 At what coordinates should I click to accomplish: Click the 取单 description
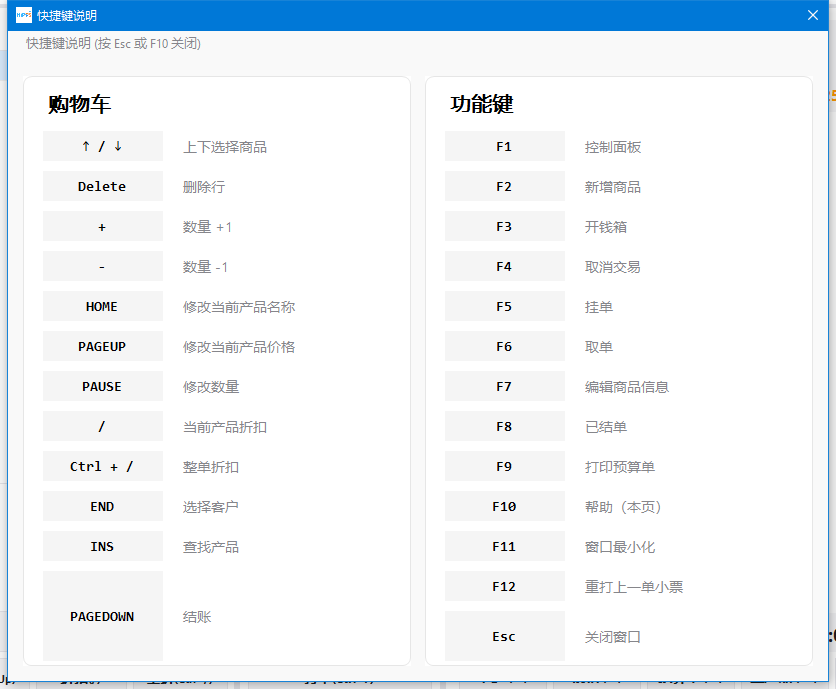pyautogui.click(x=599, y=347)
